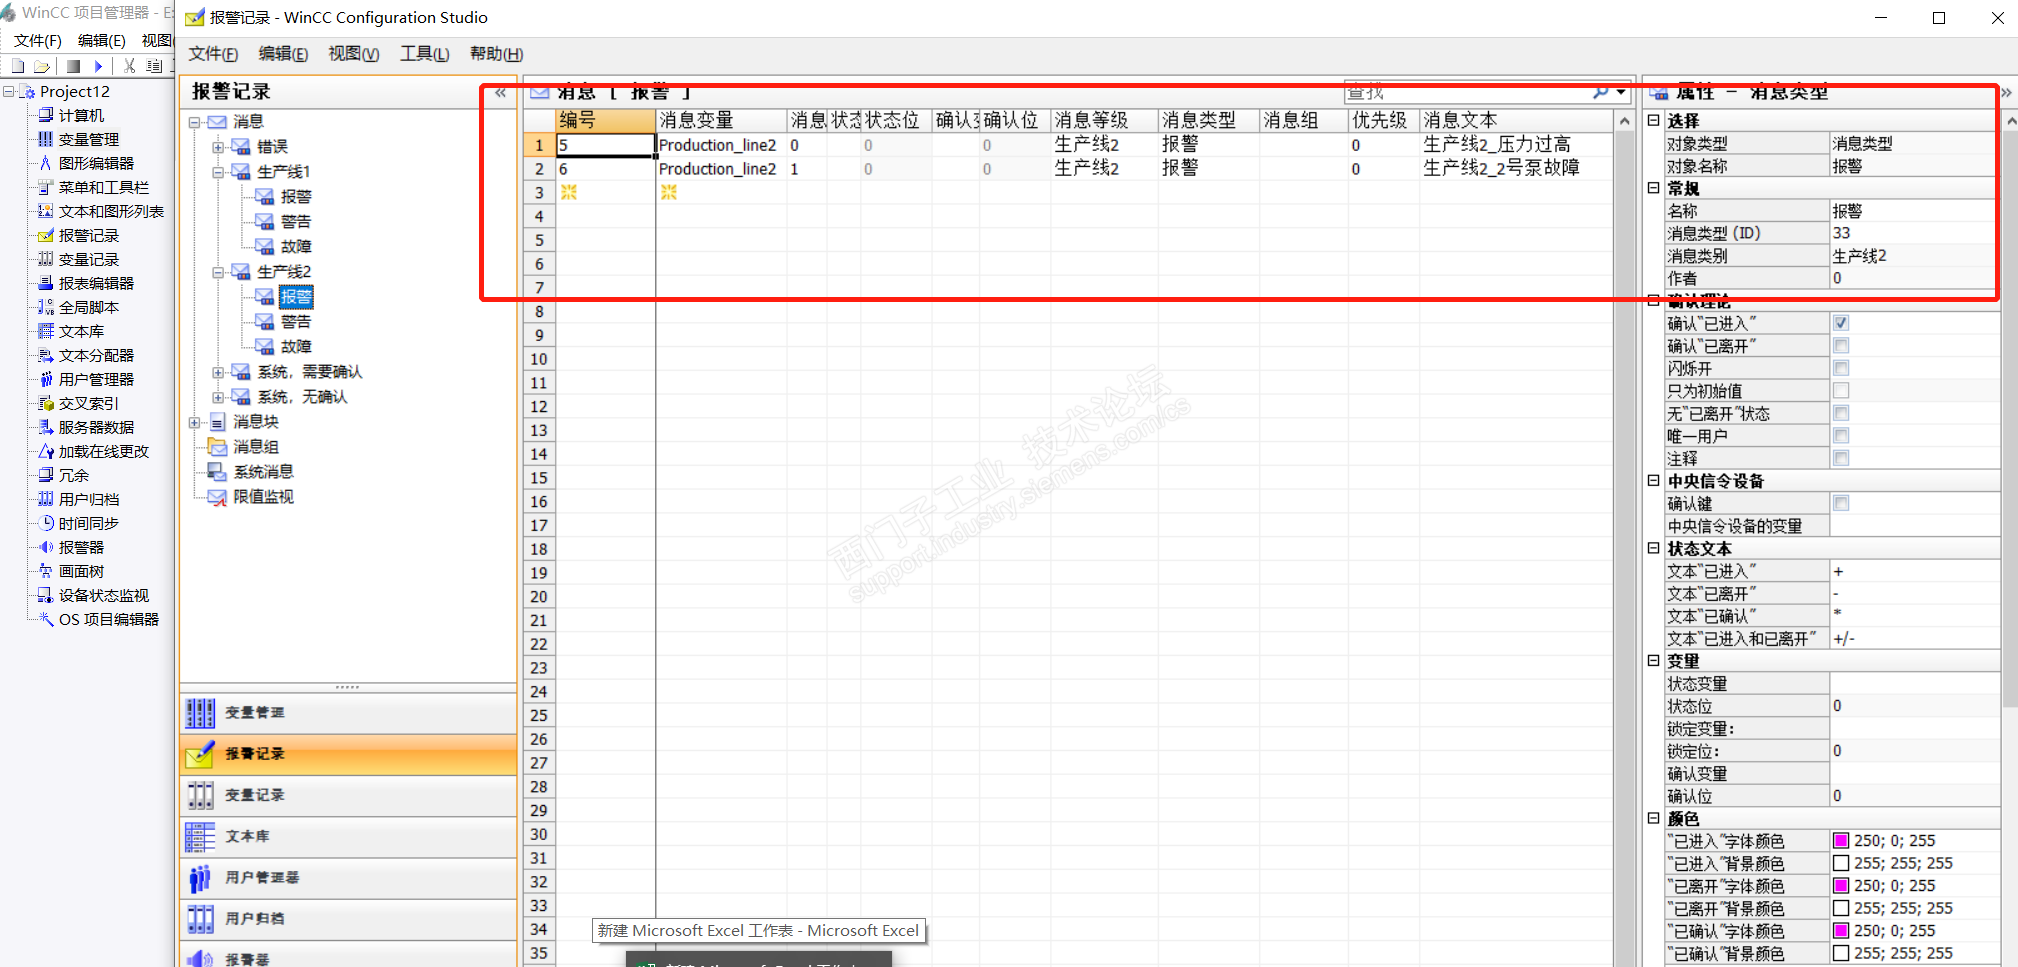This screenshot has height=967, width=2018.
Task: Open the 工具(L) menu
Action: click(x=425, y=54)
